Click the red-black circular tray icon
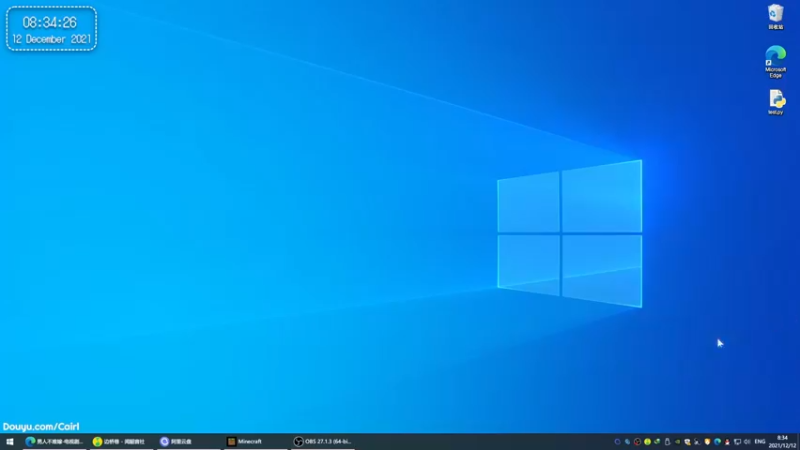 (x=637, y=442)
